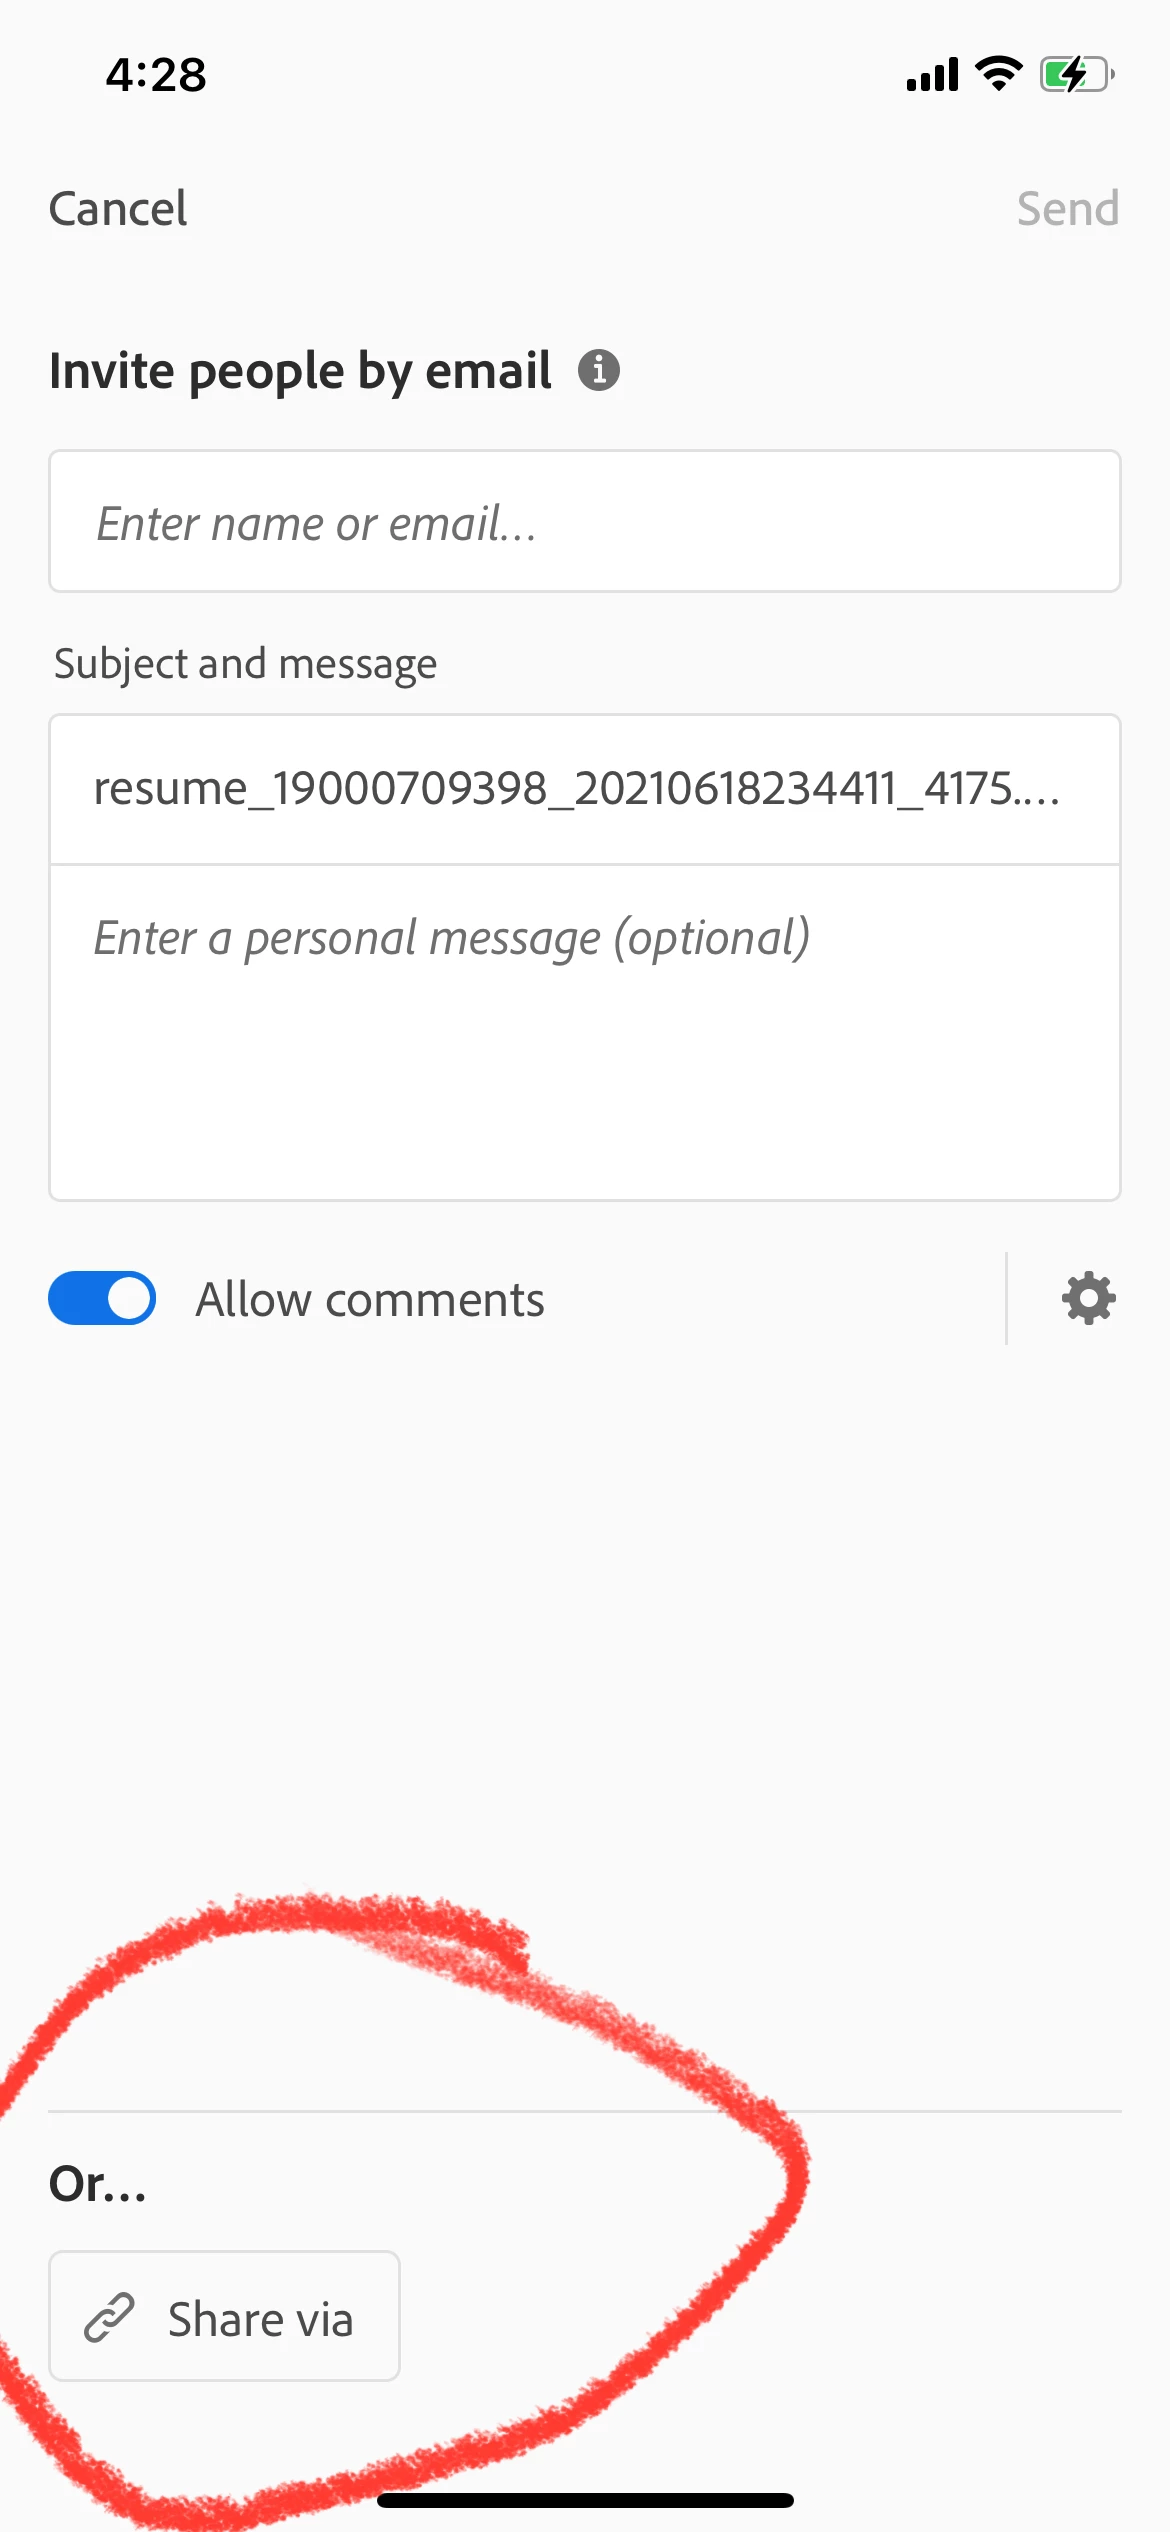Tap the Subject and message label
Image resolution: width=1170 pixels, height=2532 pixels.
pyautogui.click(x=245, y=664)
